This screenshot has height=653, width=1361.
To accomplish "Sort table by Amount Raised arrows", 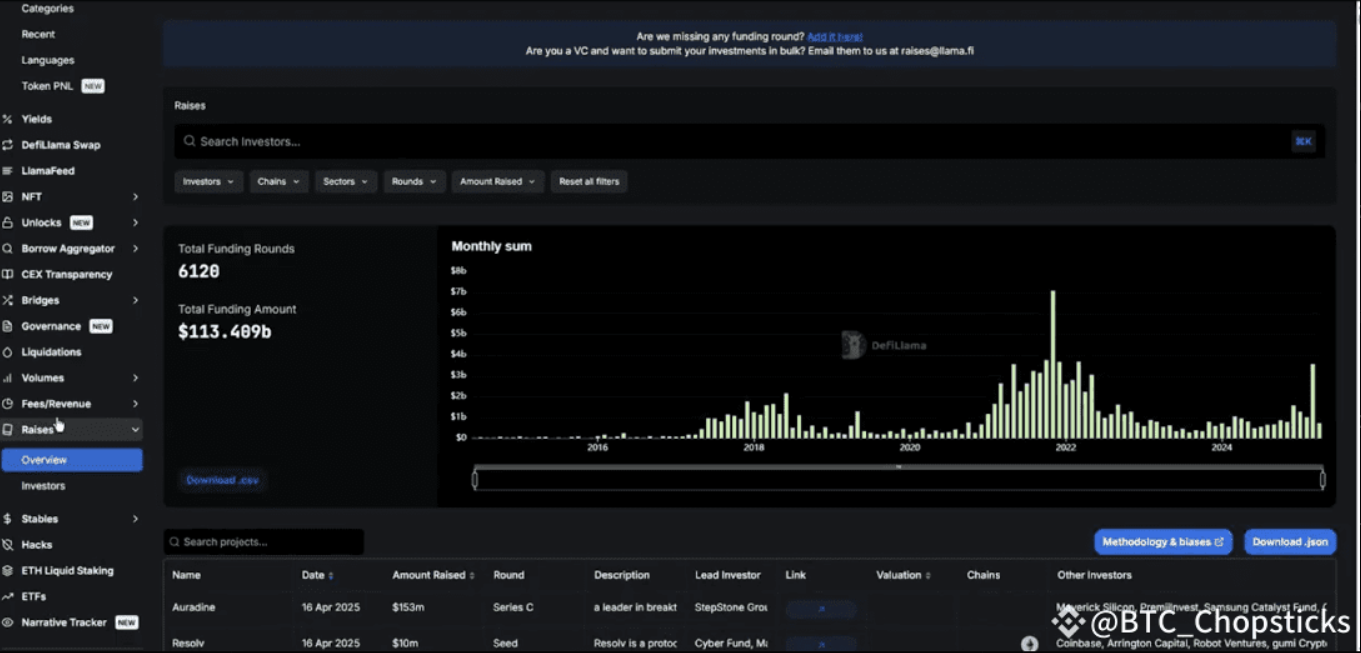I will (x=472, y=576).
